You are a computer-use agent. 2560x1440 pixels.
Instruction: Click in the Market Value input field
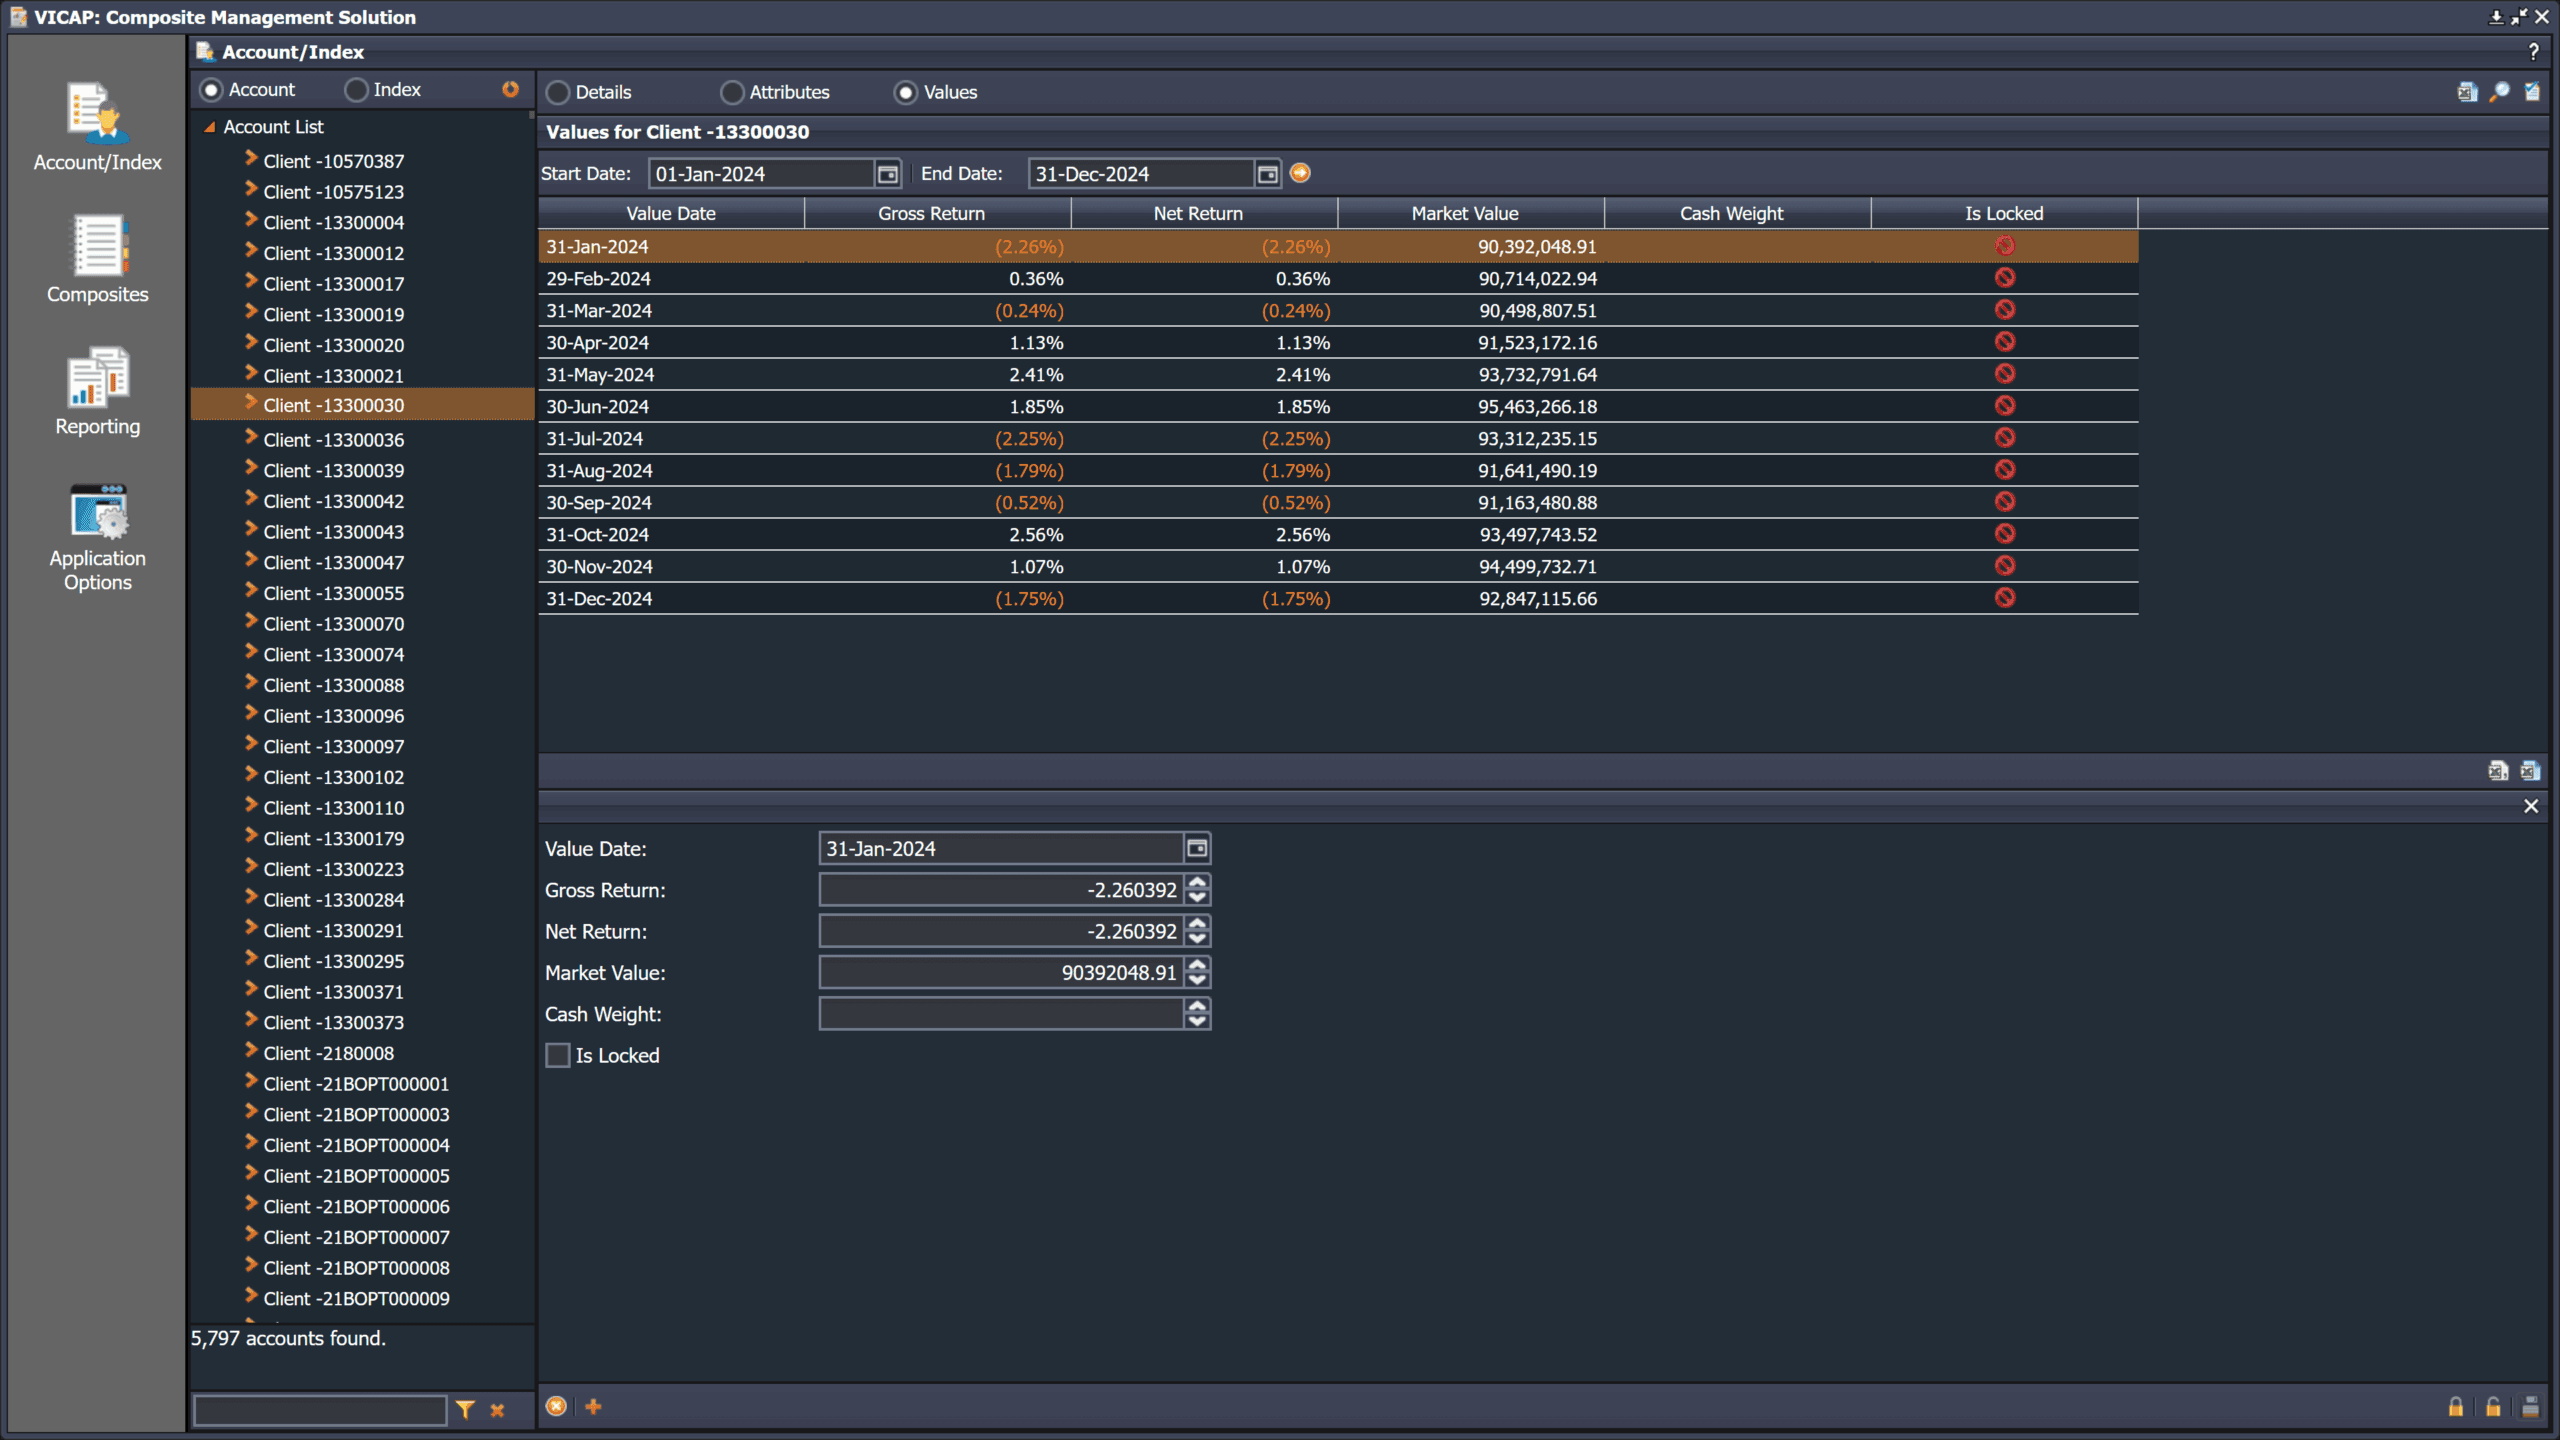pyautogui.click(x=1001, y=972)
